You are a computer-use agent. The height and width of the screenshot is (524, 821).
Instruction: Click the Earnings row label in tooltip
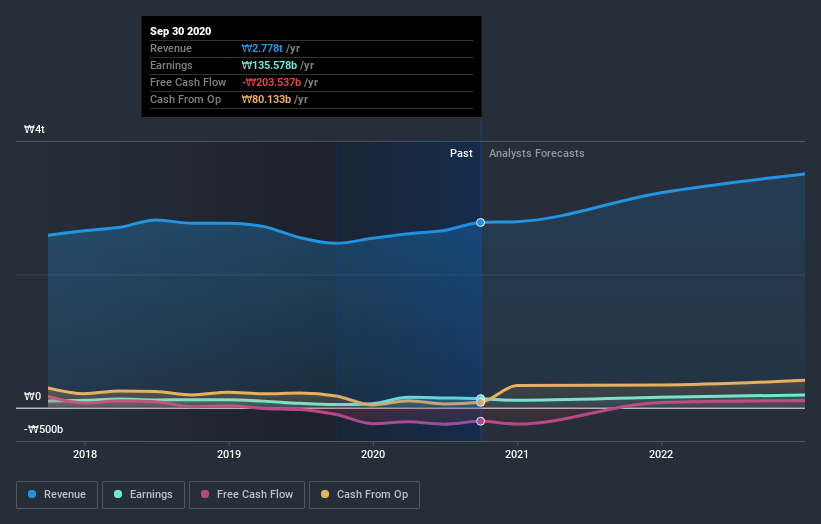(x=171, y=65)
